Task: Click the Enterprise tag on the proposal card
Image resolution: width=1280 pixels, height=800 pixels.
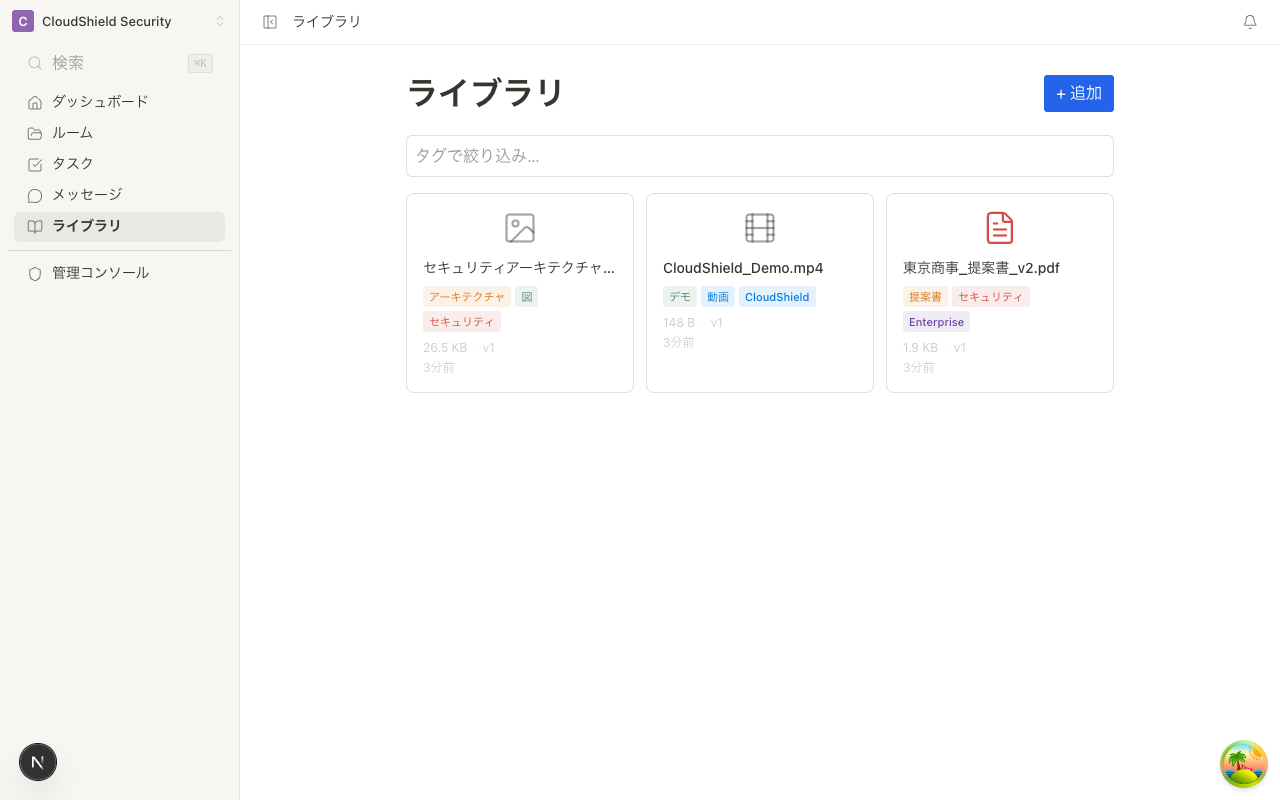Action: (936, 321)
